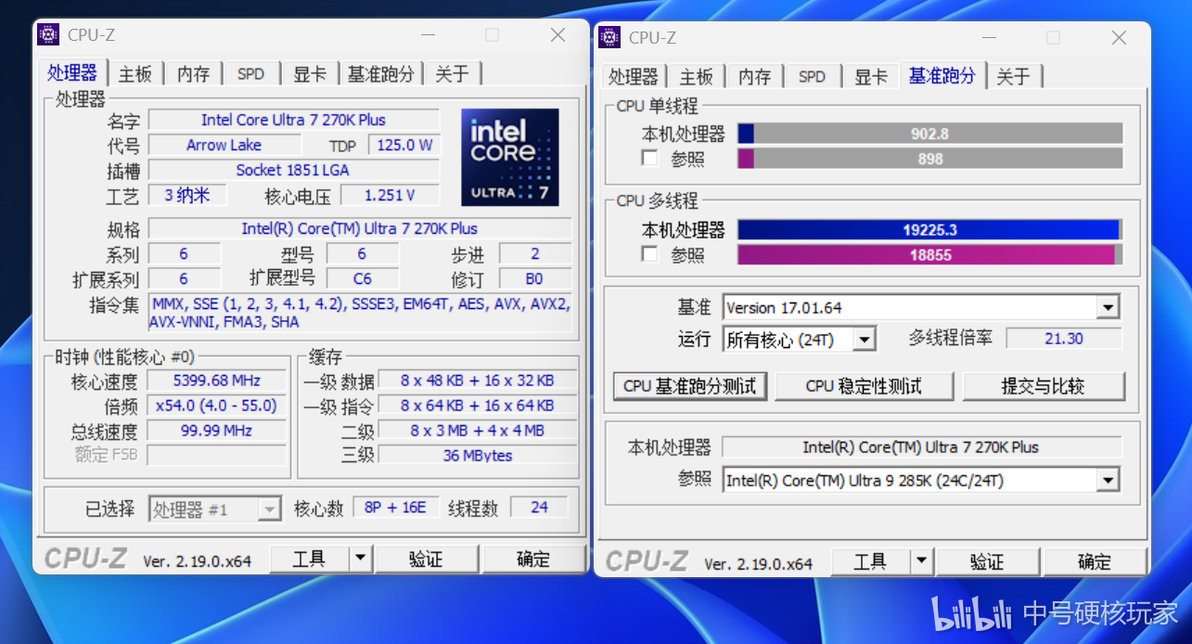Click 工具 button in right window
The width and height of the screenshot is (1192, 644).
click(x=870, y=562)
